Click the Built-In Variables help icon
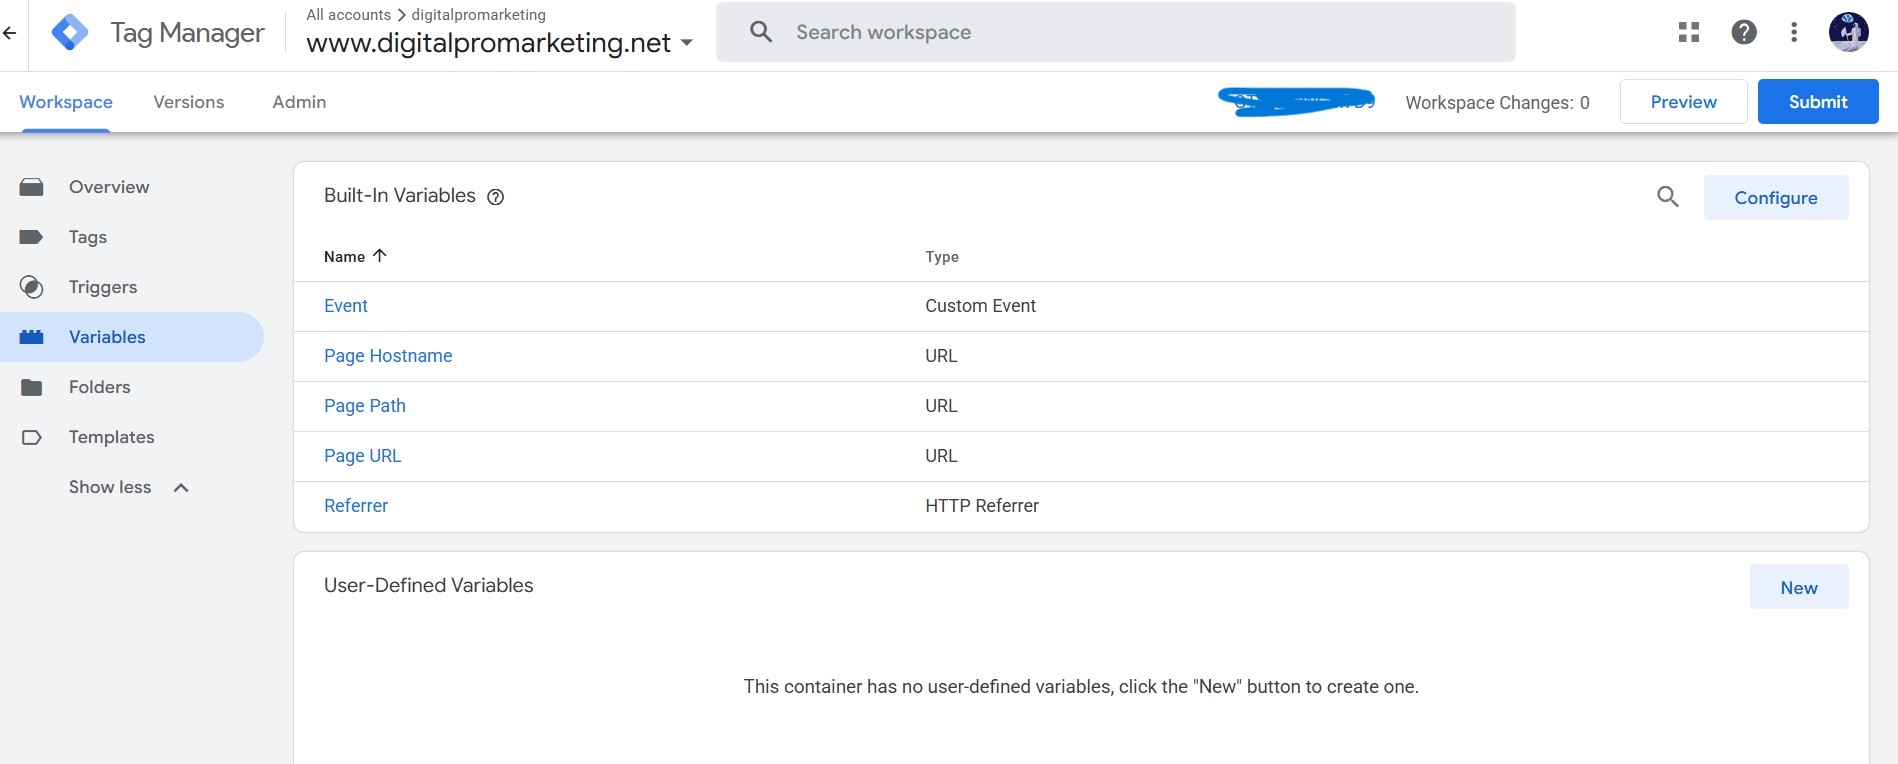The width and height of the screenshot is (1898, 764). tap(495, 197)
